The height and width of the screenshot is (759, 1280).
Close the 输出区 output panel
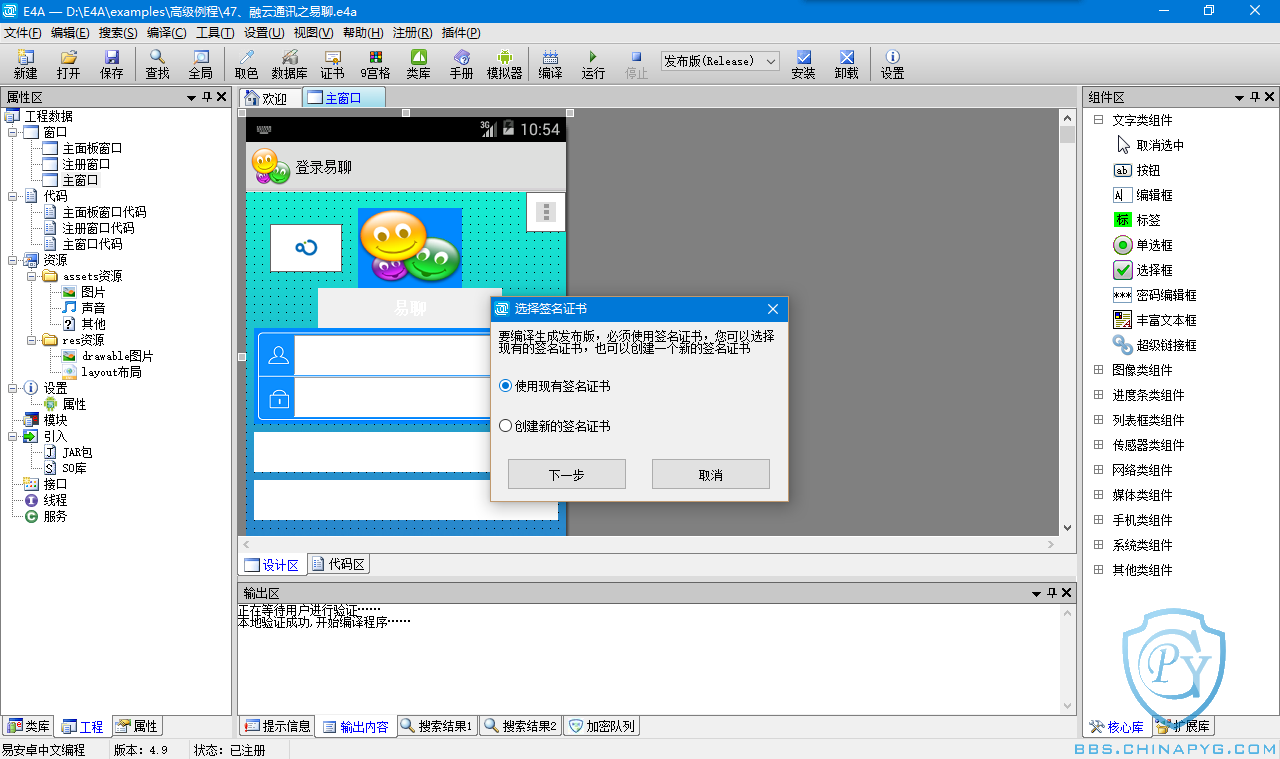[1067, 594]
